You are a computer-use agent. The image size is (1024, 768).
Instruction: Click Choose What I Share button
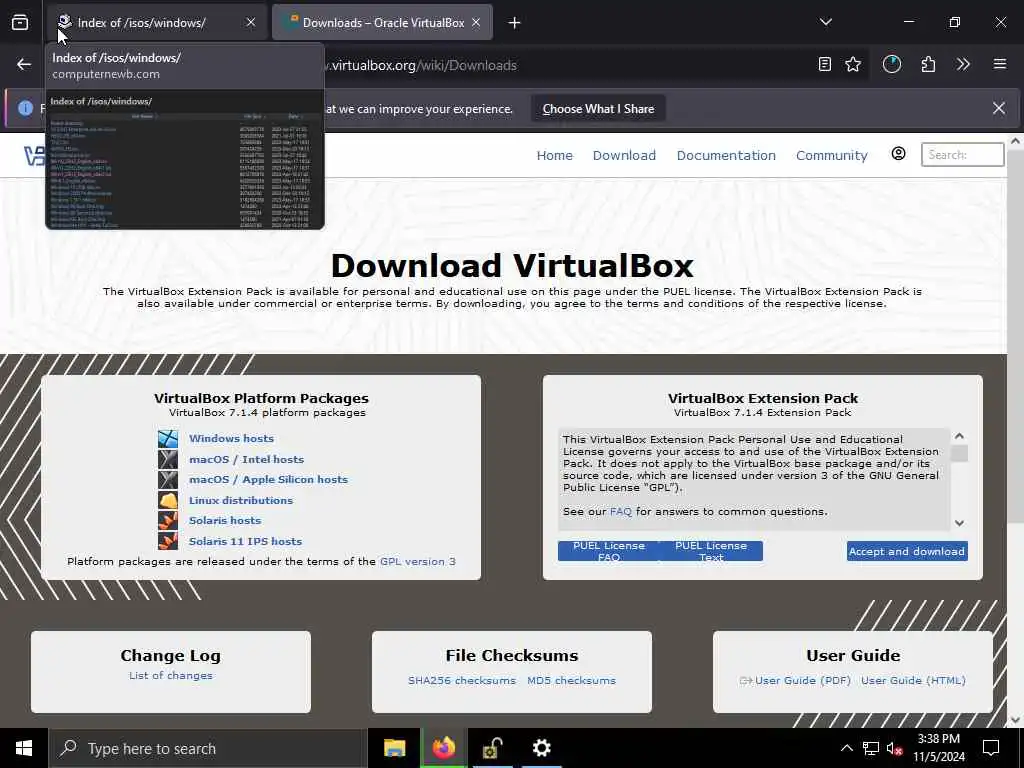[598, 109]
